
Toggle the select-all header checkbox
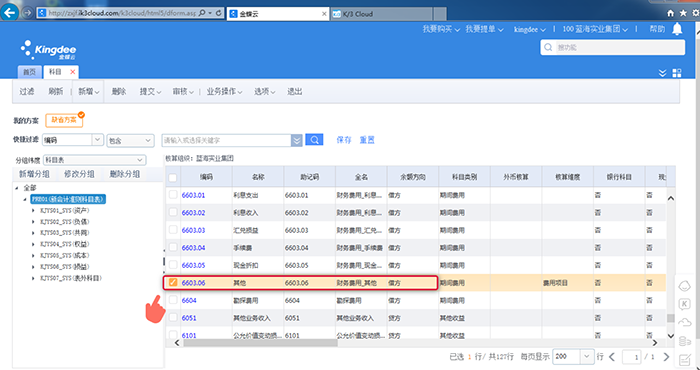tap(173, 178)
